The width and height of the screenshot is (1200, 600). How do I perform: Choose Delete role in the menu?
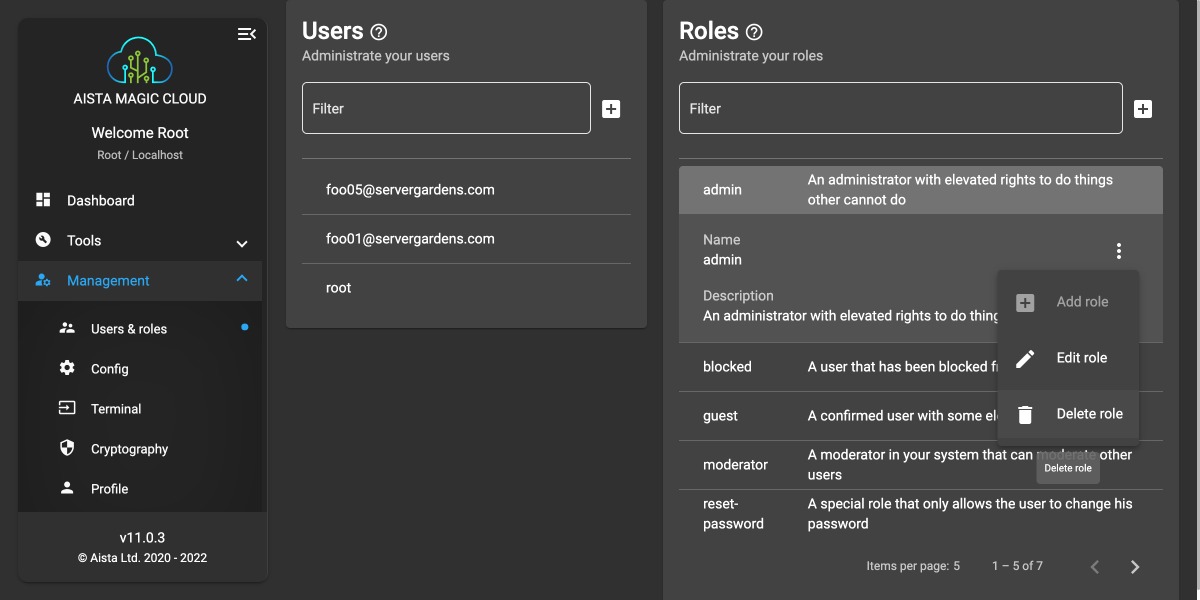pyautogui.click(x=1068, y=414)
